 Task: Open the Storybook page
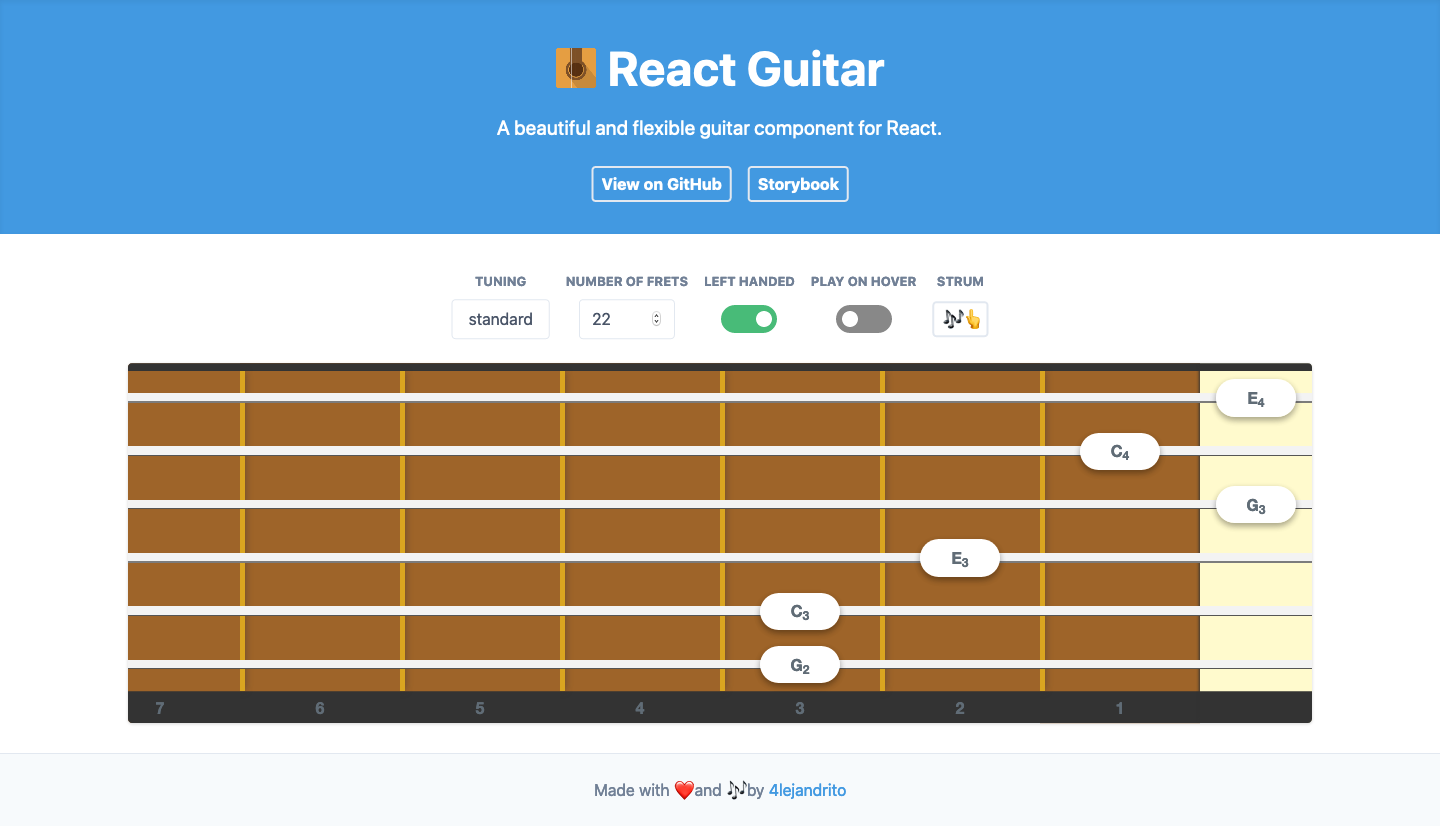(x=797, y=184)
